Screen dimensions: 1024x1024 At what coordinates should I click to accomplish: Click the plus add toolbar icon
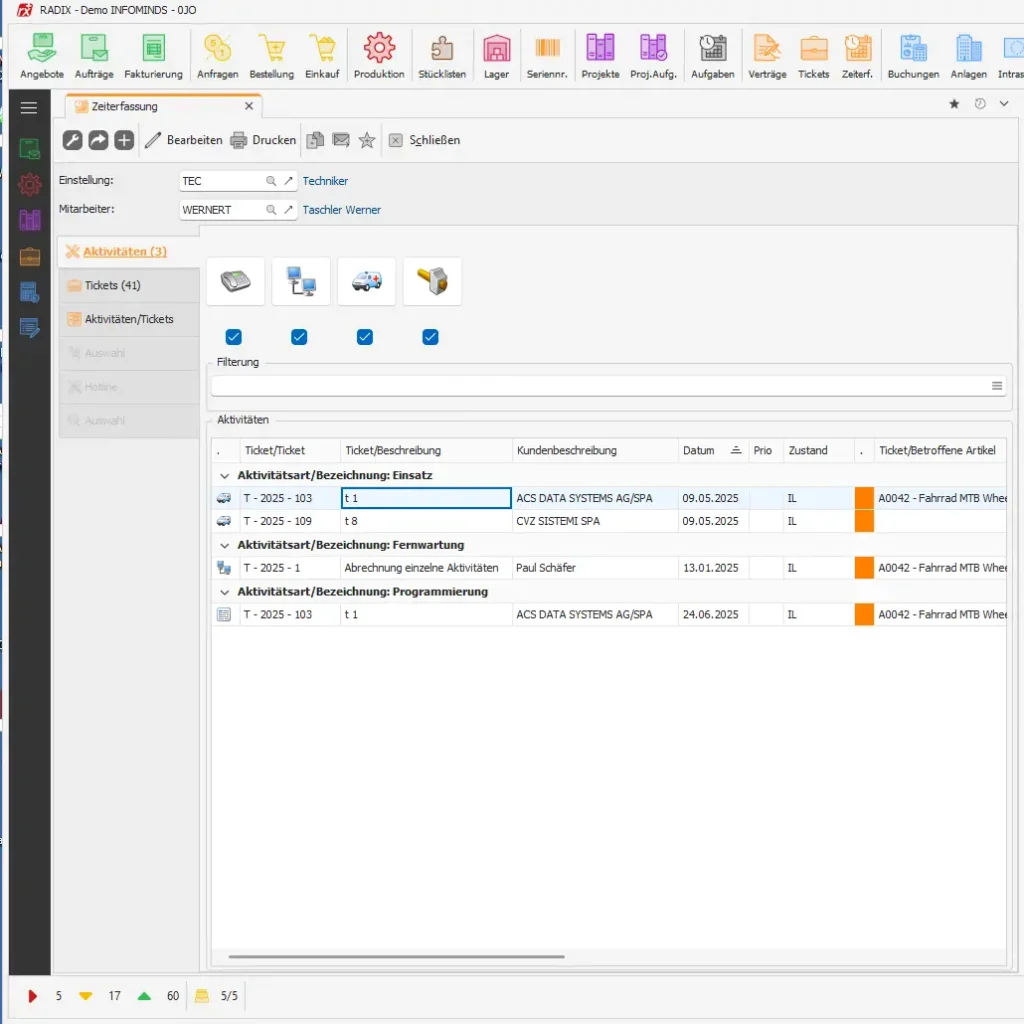click(124, 140)
